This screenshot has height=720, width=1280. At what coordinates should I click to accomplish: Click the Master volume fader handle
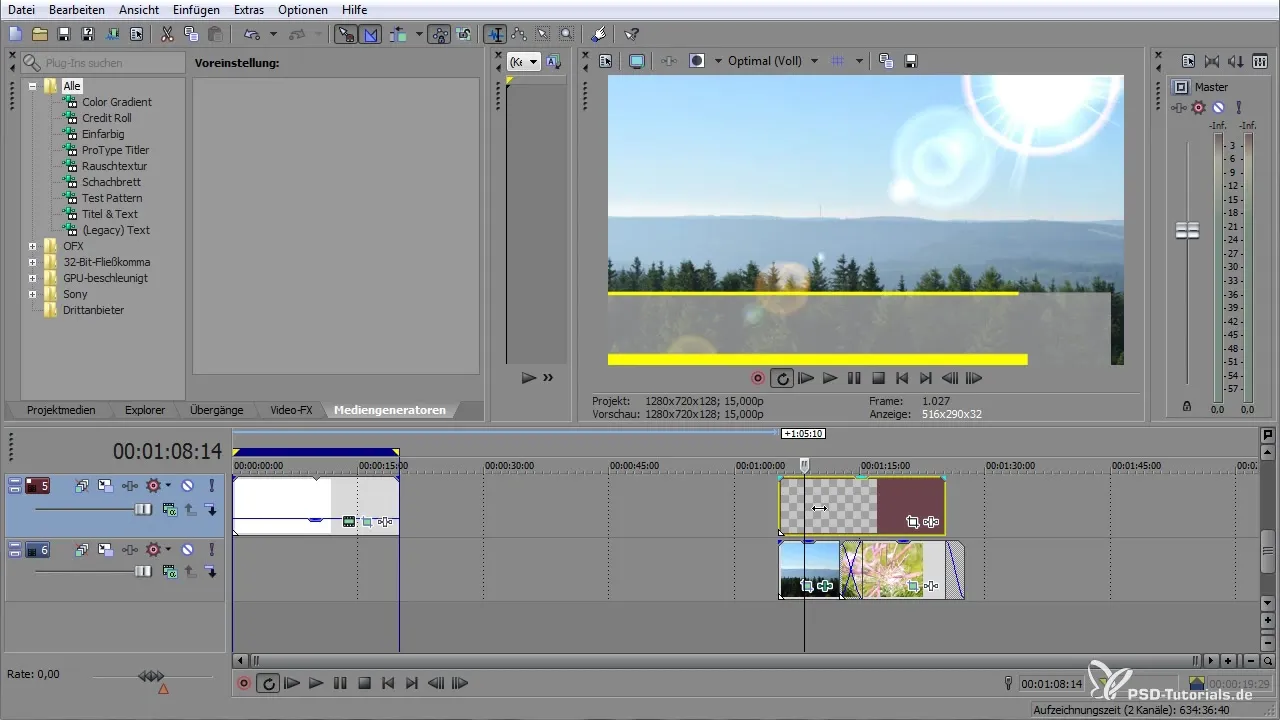[1187, 231]
